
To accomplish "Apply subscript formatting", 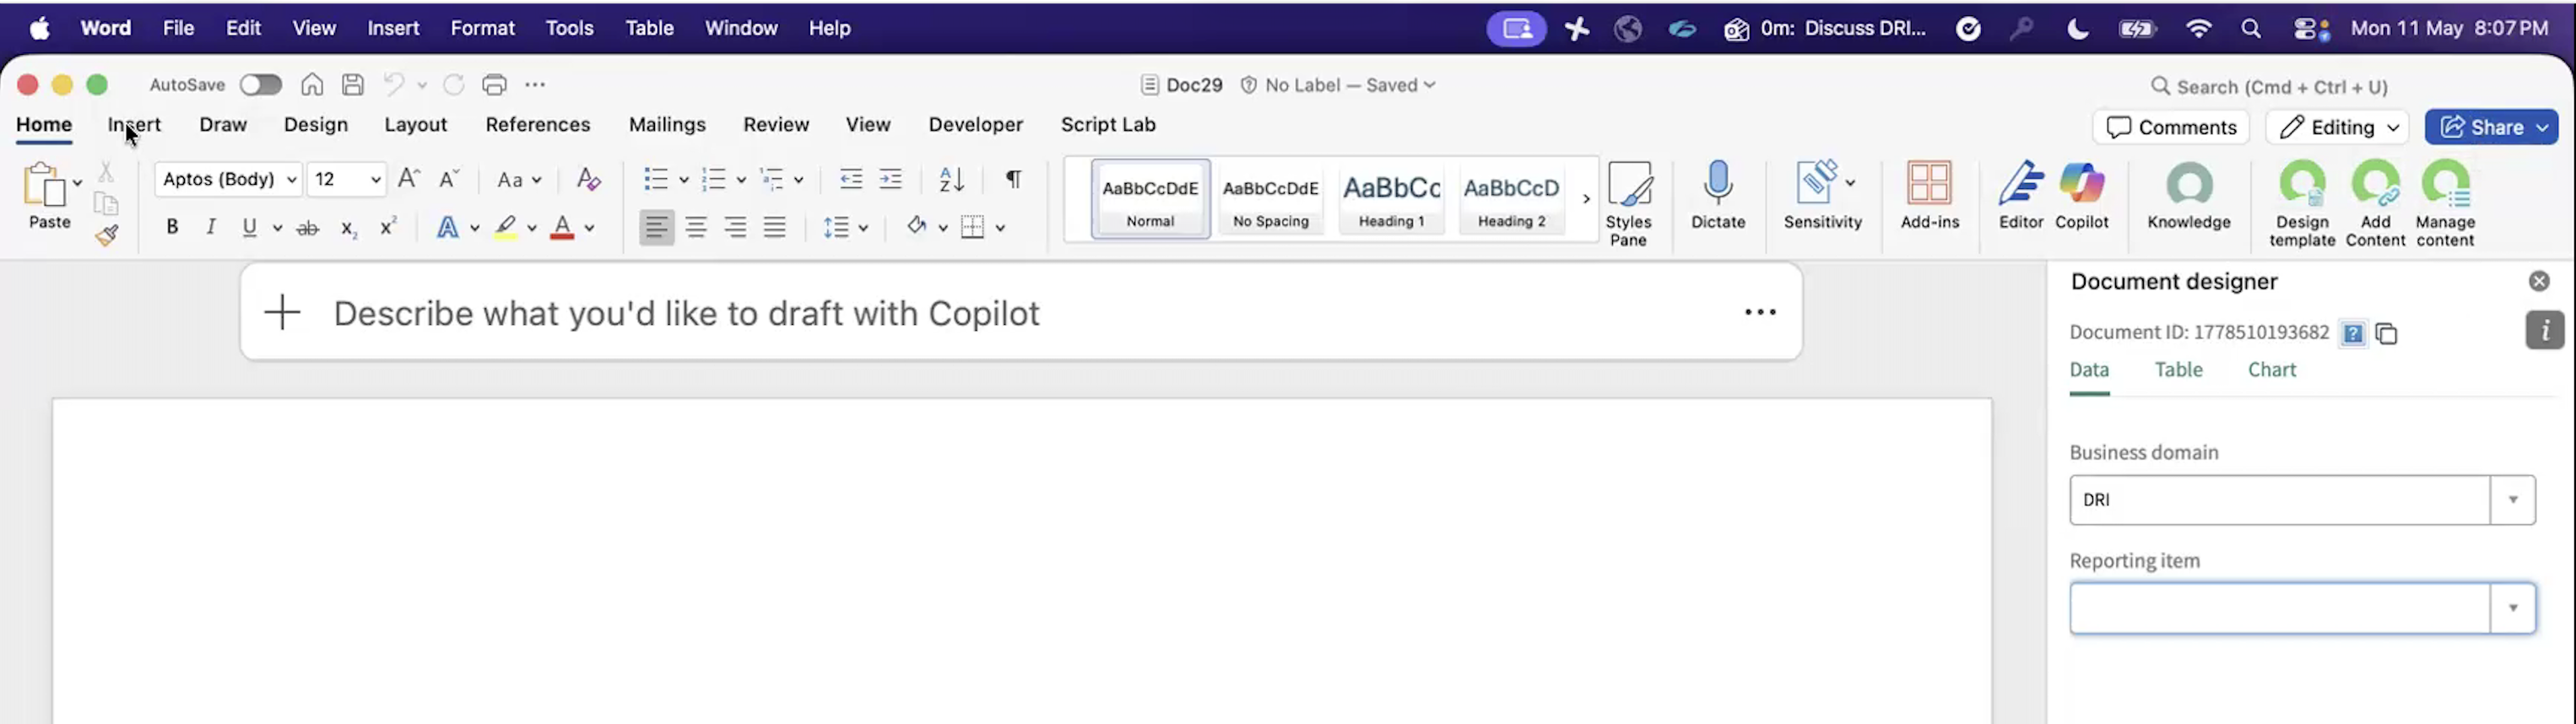I will pyautogui.click(x=348, y=228).
